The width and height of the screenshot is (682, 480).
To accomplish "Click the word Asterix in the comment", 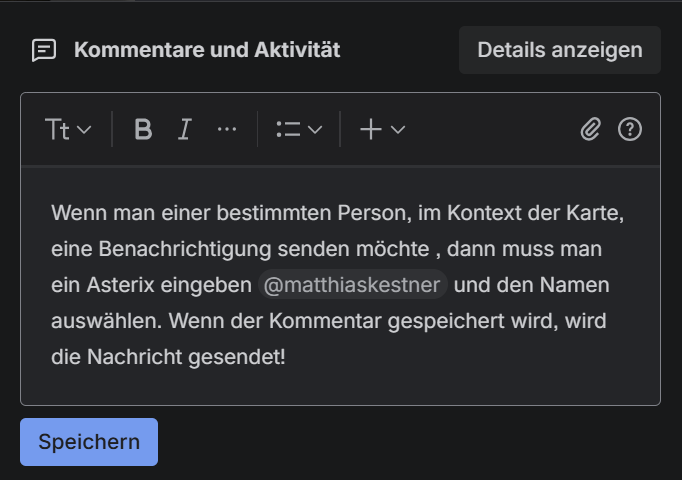I will pos(114,285).
